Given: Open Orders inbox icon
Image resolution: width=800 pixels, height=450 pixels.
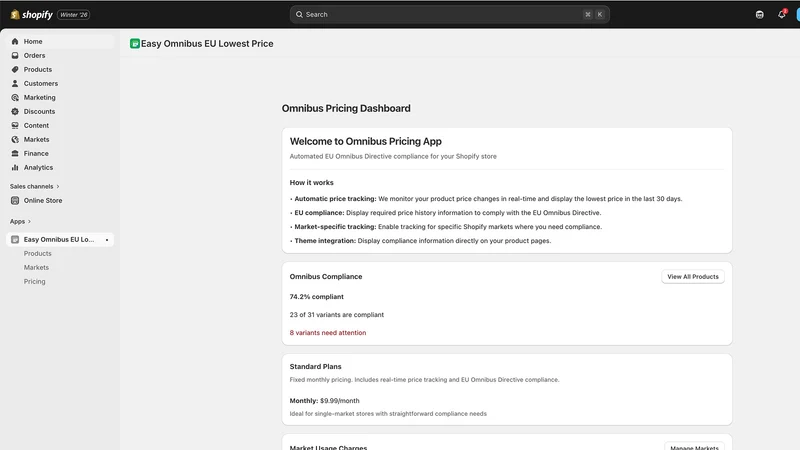Looking at the screenshot, I should (15, 55).
